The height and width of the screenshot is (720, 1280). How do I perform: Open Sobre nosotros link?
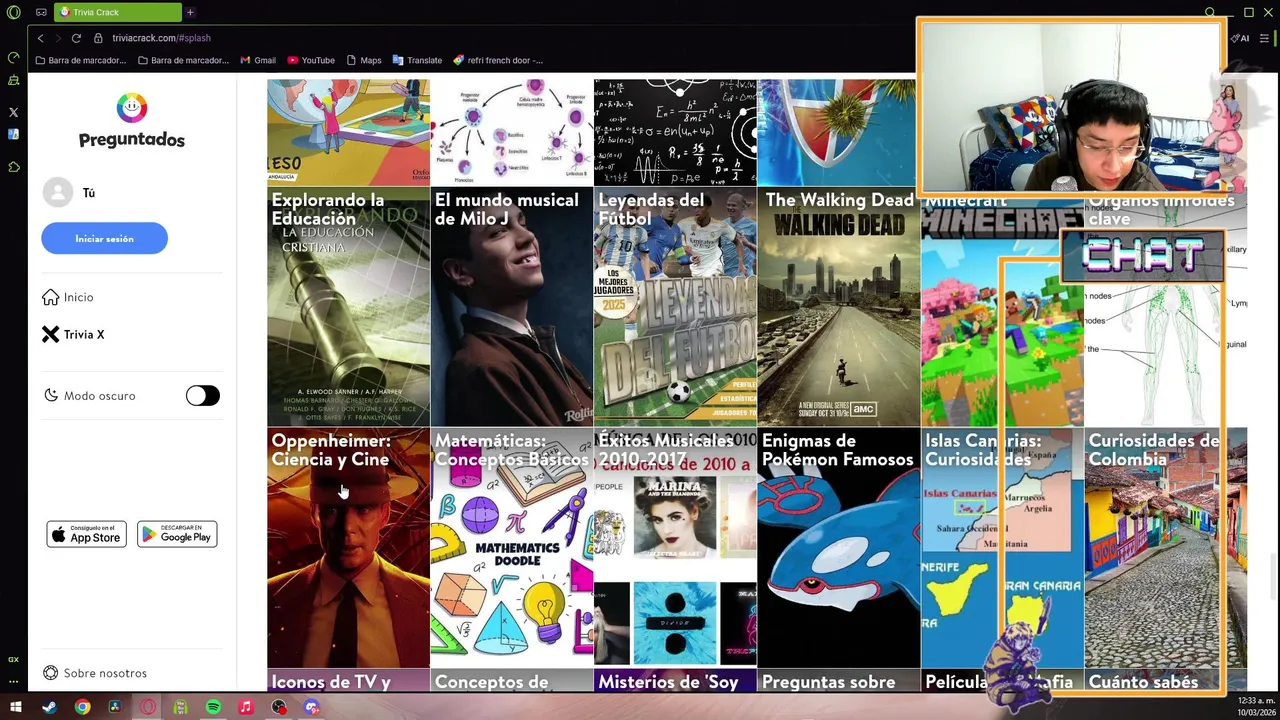click(95, 673)
